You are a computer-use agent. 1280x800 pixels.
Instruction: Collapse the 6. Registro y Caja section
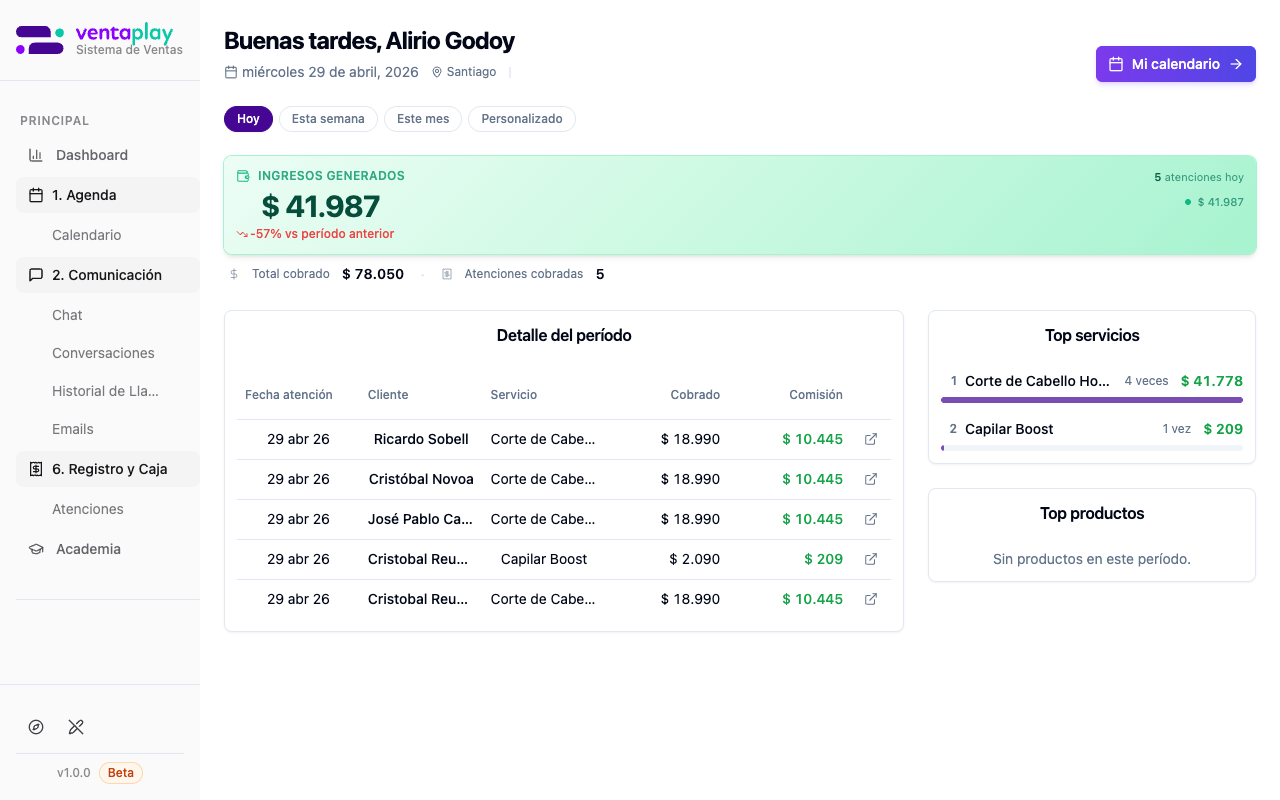coord(108,469)
